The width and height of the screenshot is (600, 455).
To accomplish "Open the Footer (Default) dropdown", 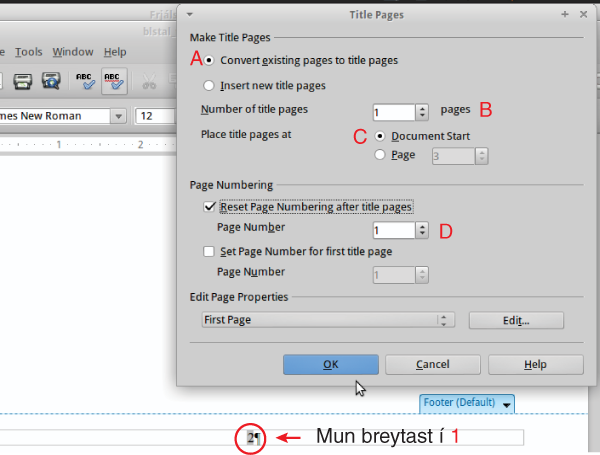I will point(508,403).
